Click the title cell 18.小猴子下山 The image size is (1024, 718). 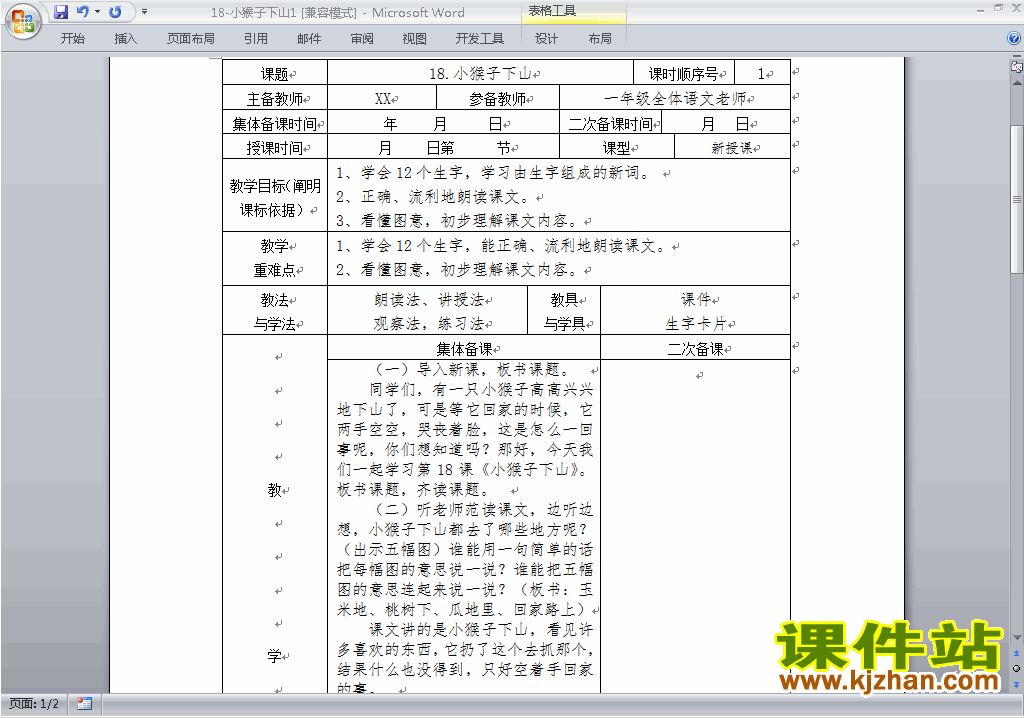[x=481, y=73]
